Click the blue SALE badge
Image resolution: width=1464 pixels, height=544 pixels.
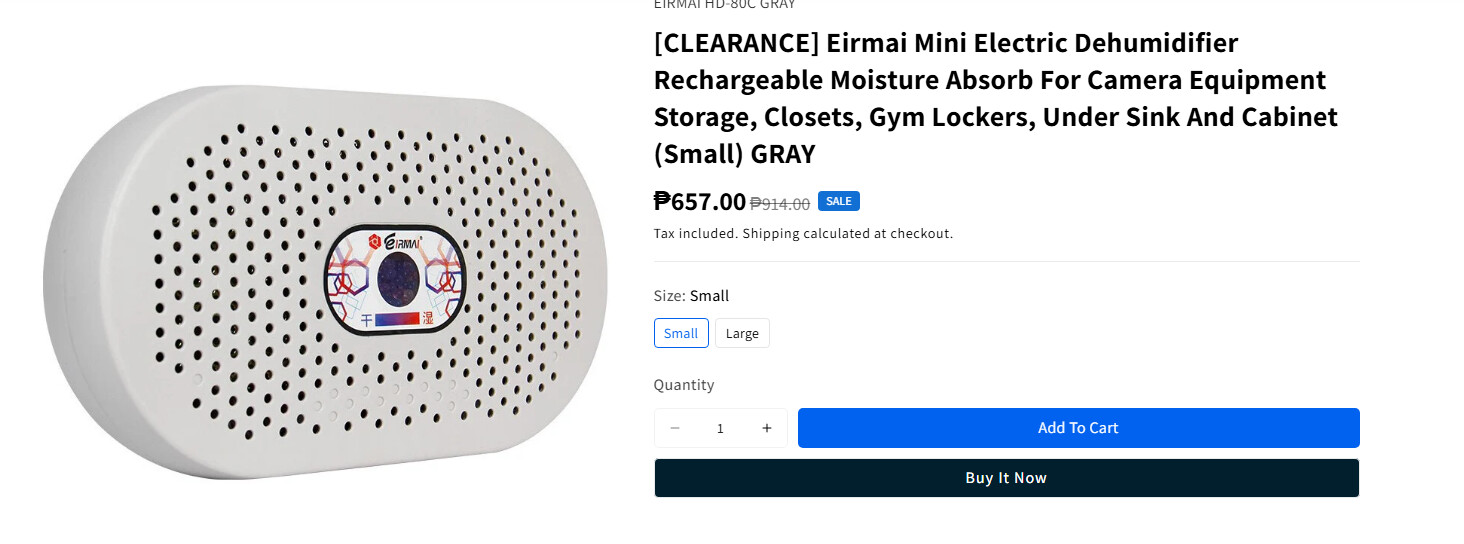[x=838, y=201]
